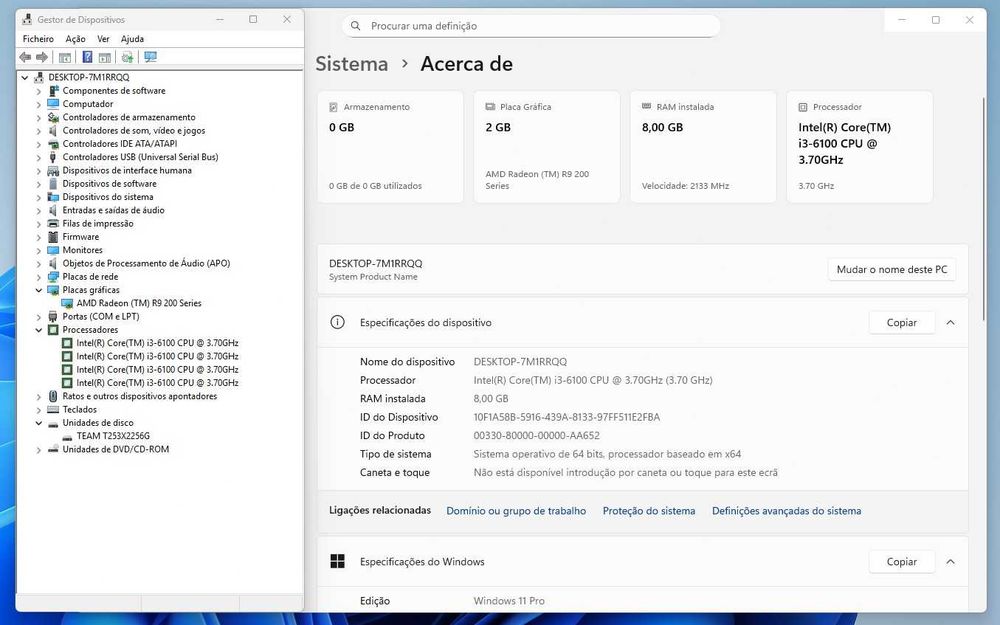Click the Forward arrow in Device Manager toolbar
Viewport: 1000px width, 625px height.
coord(42,57)
